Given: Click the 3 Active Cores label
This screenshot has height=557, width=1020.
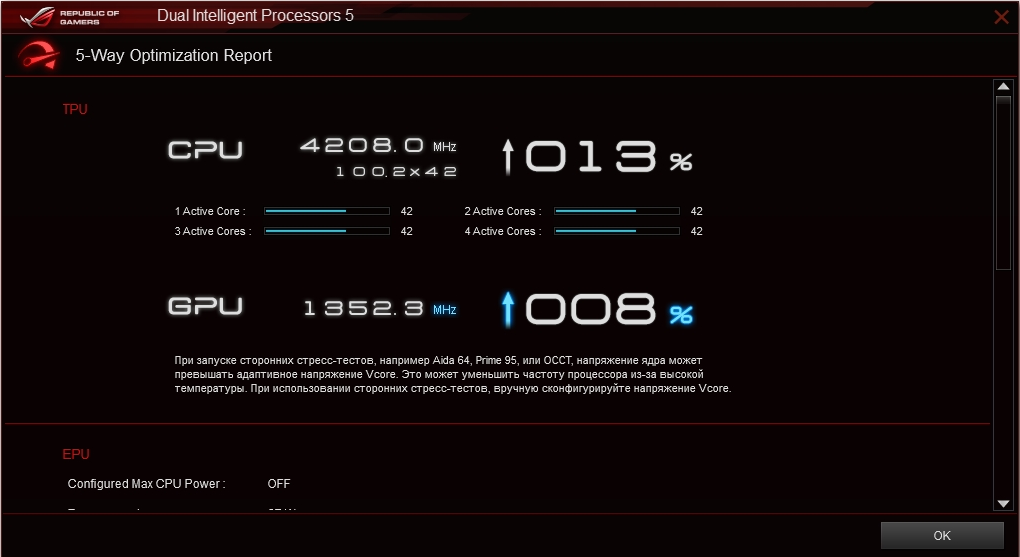Looking at the screenshot, I should pos(213,231).
